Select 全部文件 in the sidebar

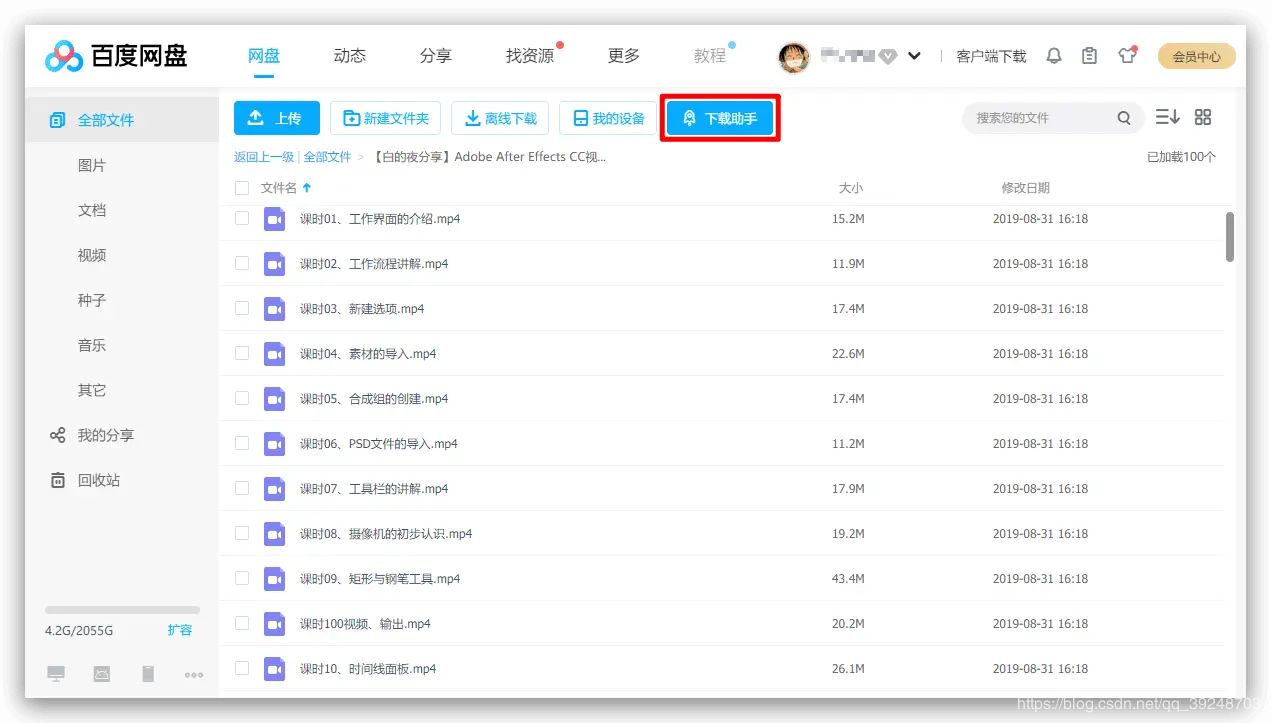tap(122, 120)
